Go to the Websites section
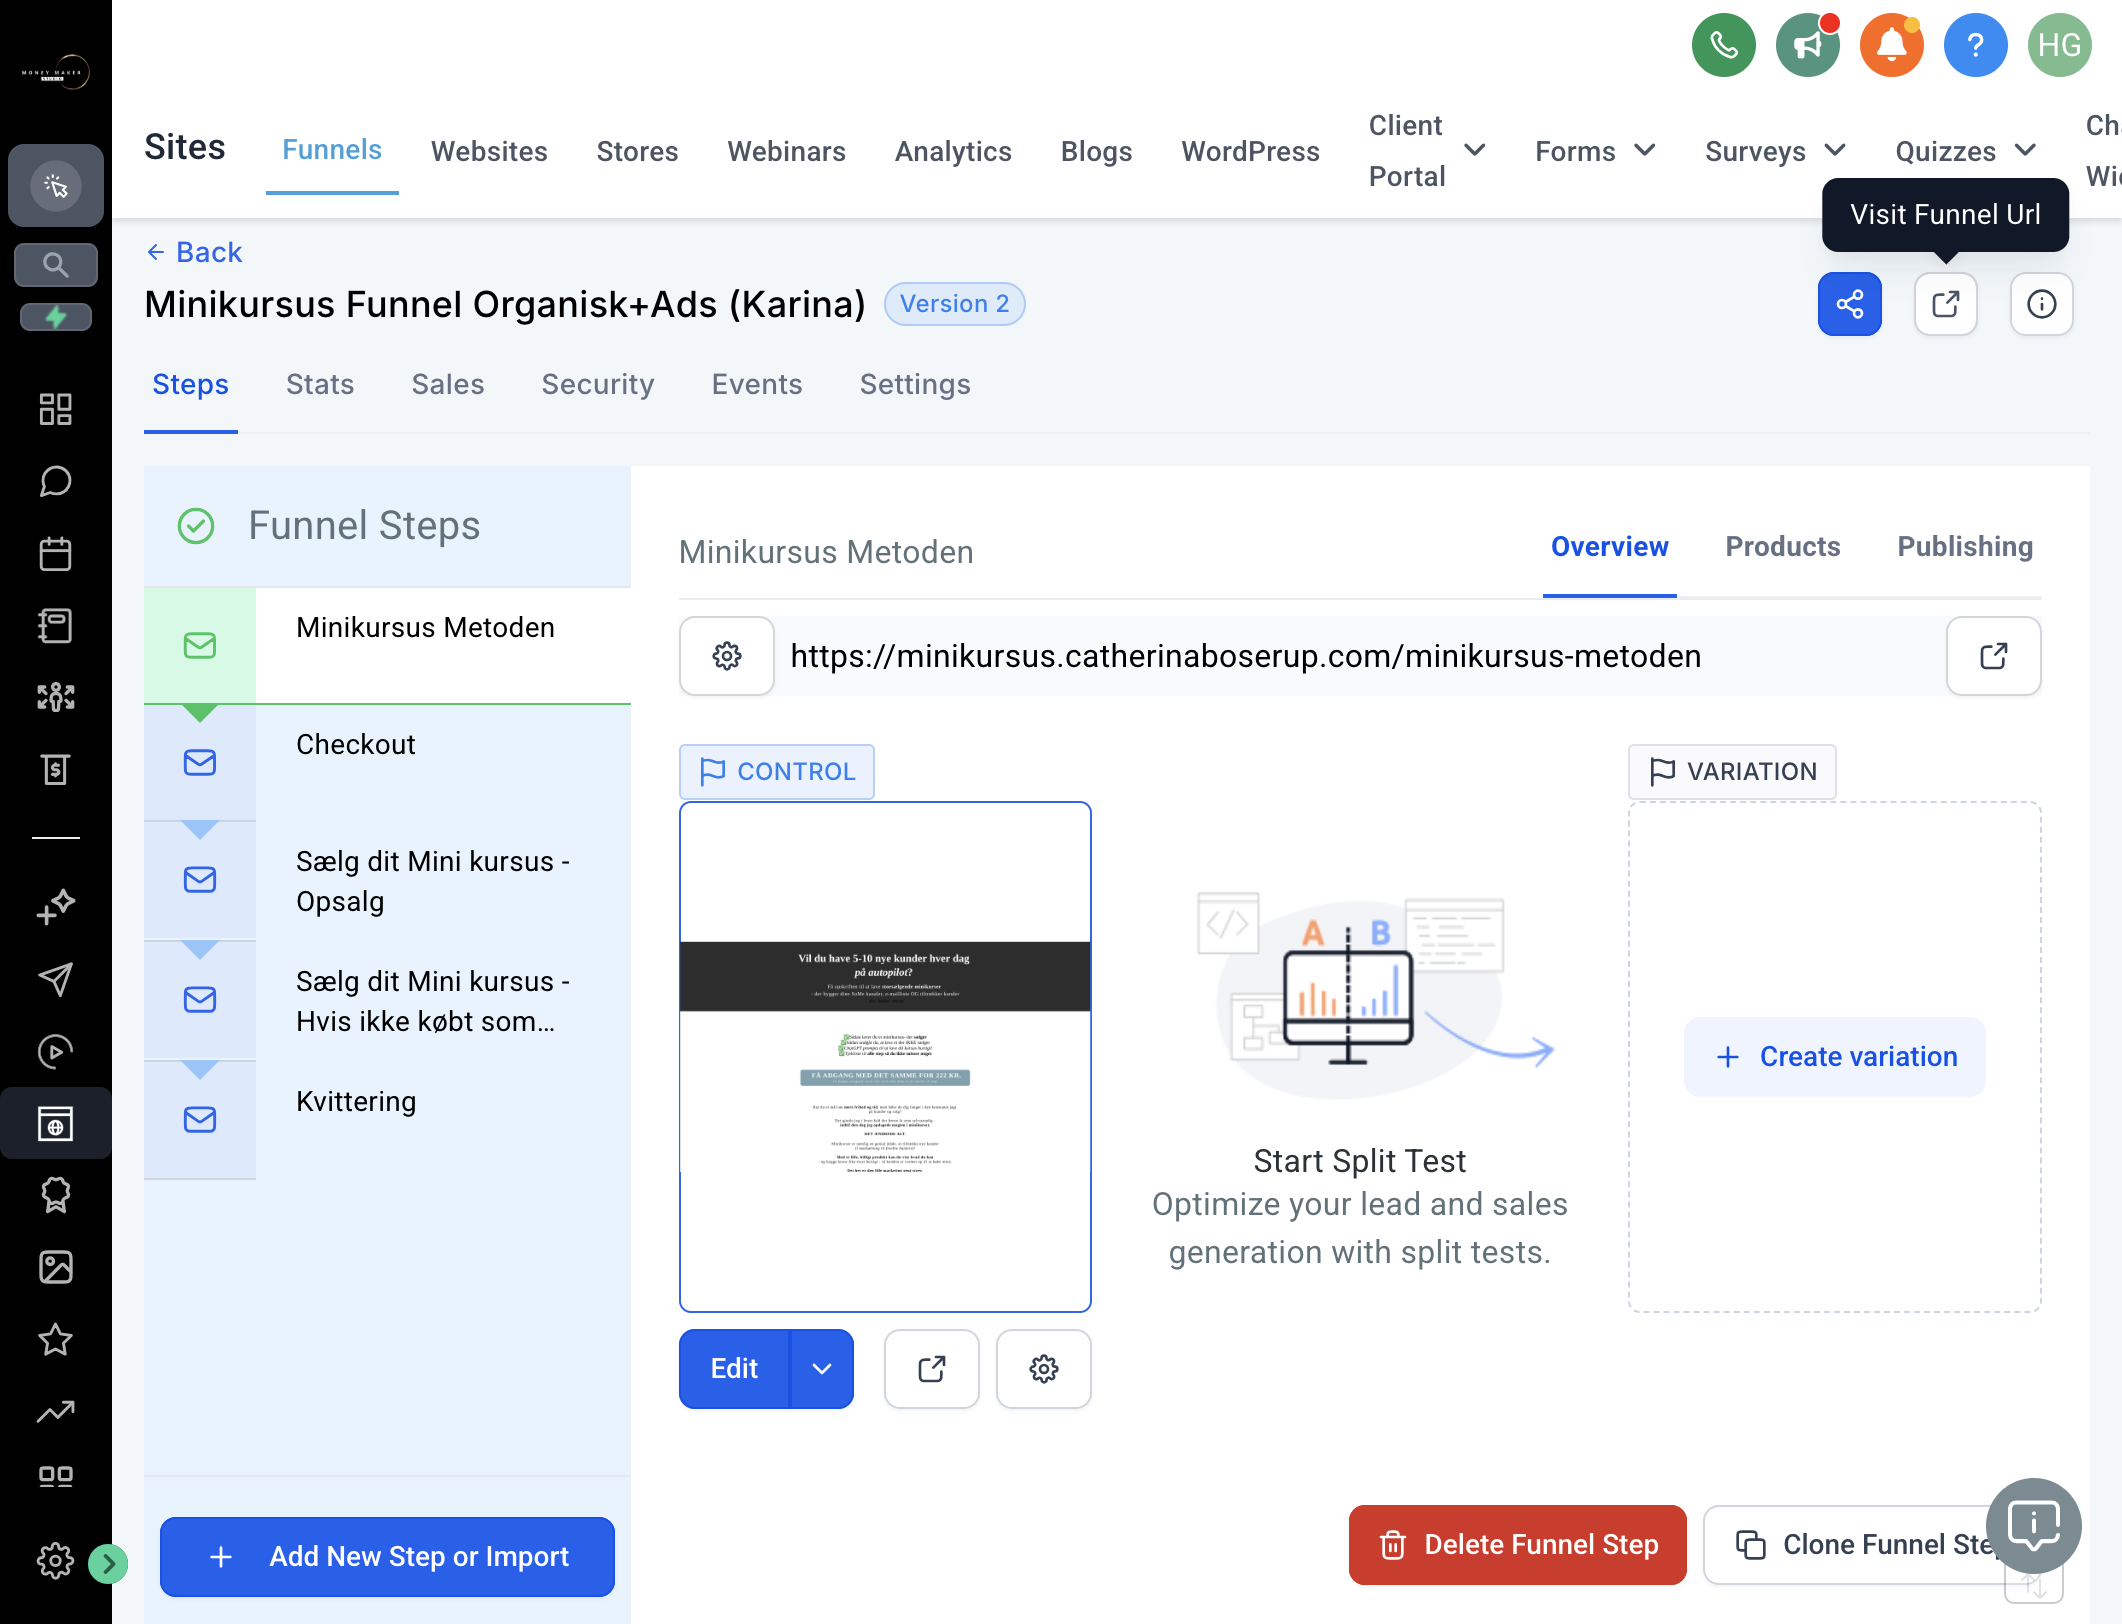2122x1624 pixels. tap(489, 151)
